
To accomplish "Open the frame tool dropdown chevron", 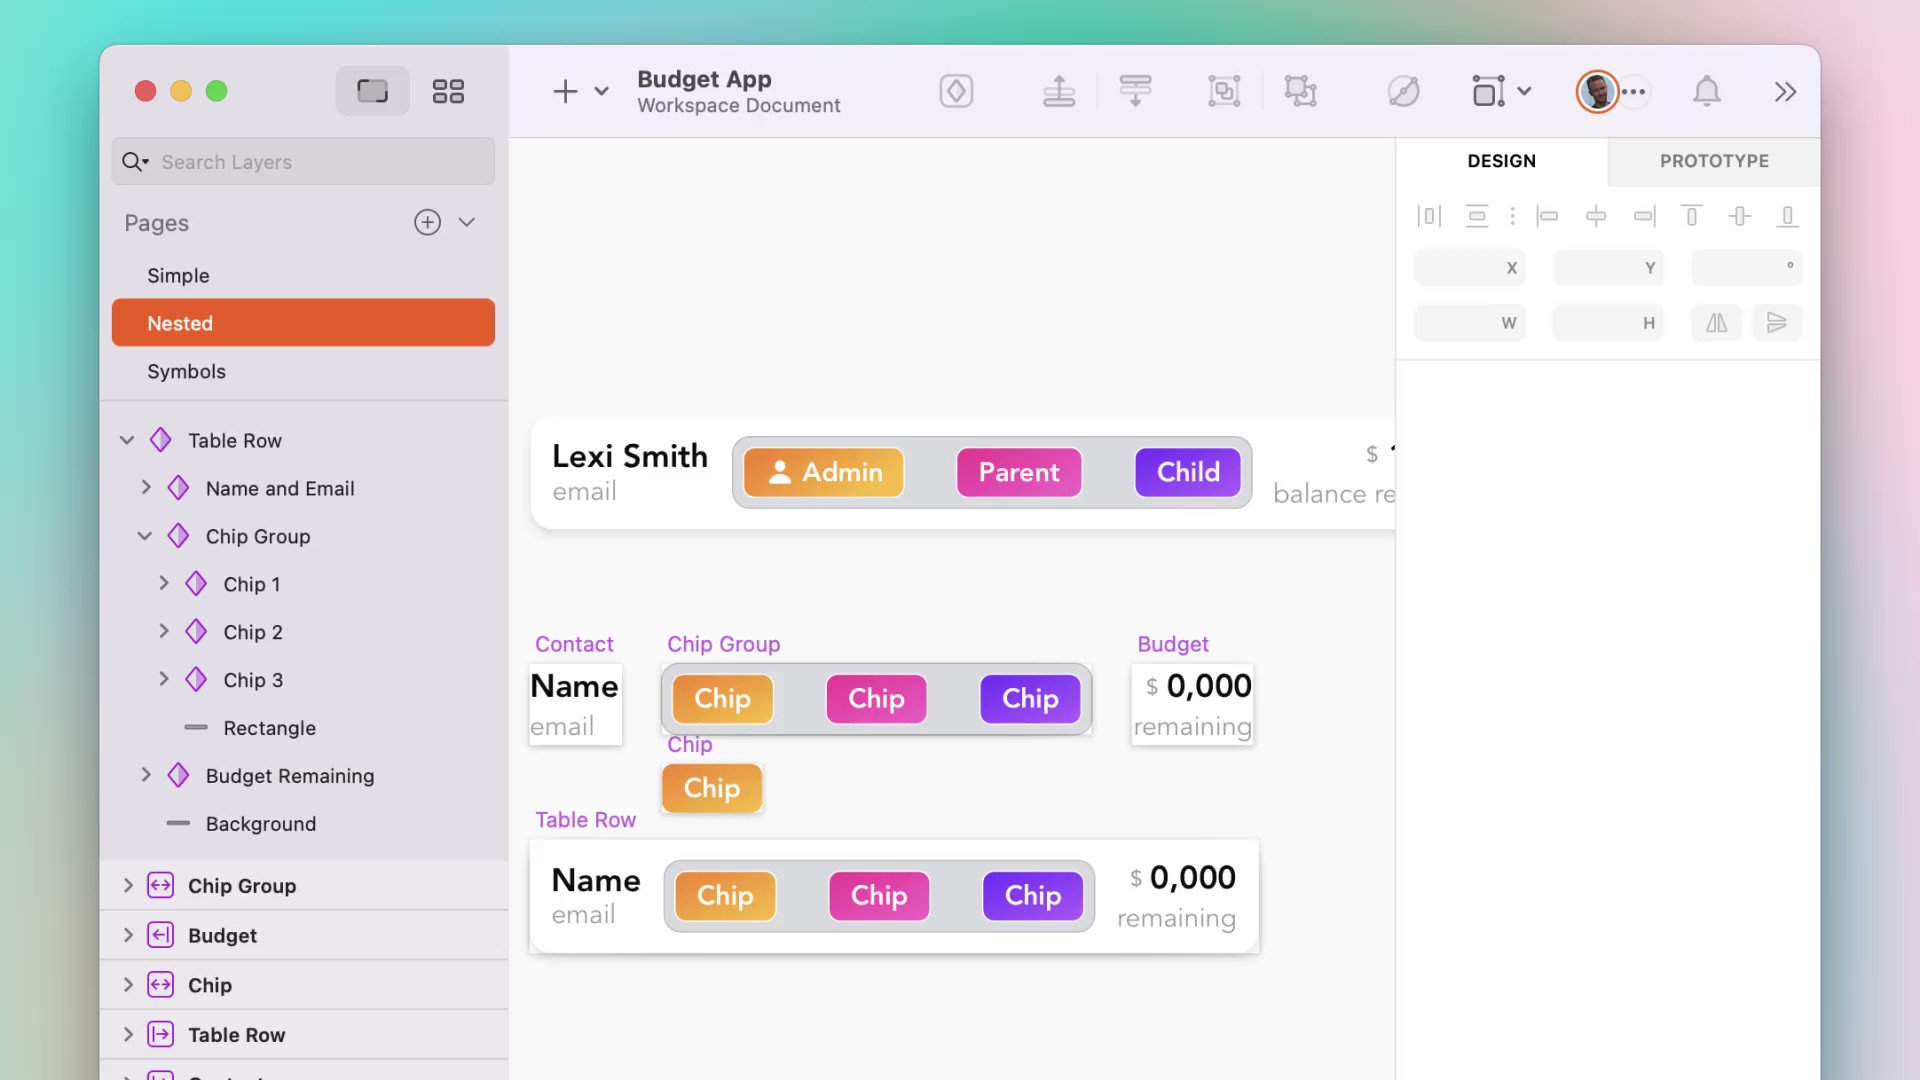I will pyautogui.click(x=1524, y=91).
